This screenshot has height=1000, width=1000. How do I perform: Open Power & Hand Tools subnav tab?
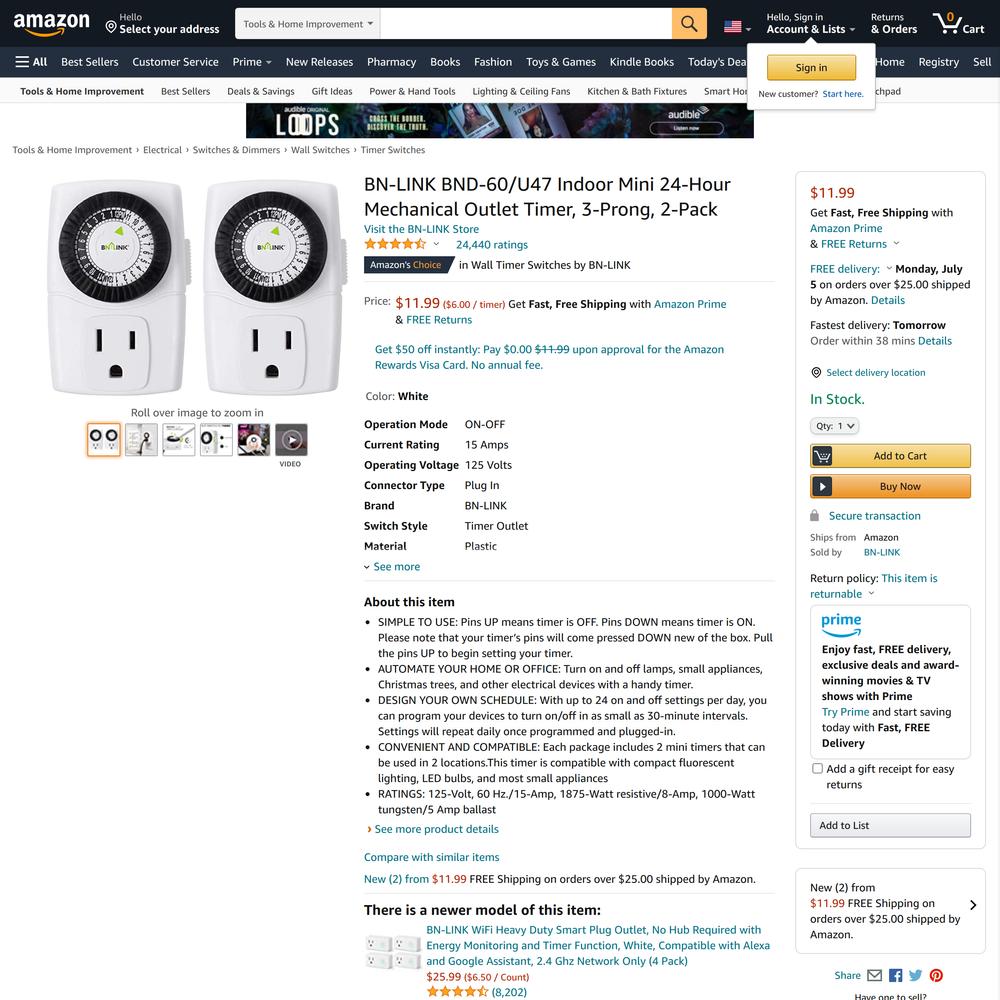(x=412, y=91)
